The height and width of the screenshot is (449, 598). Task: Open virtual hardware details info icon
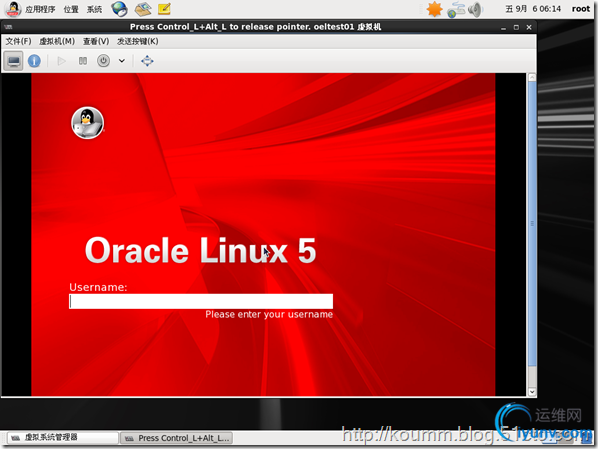coord(34,61)
